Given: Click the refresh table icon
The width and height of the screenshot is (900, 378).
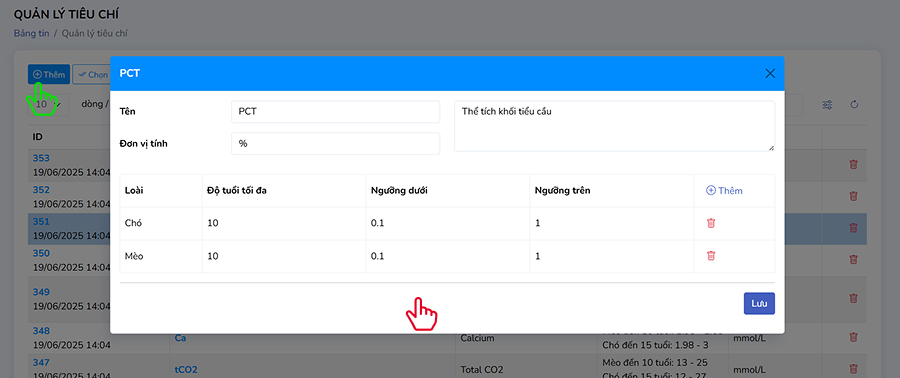Looking at the screenshot, I should click(x=854, y=104).
